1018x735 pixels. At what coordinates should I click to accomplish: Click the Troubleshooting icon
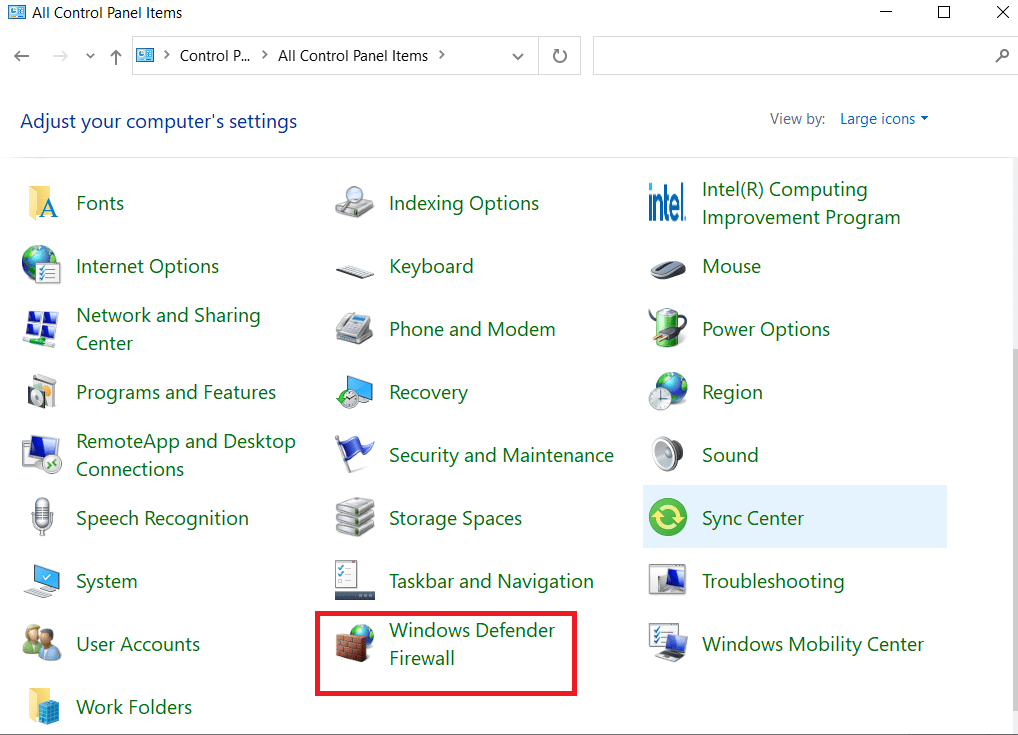(667, 580)
